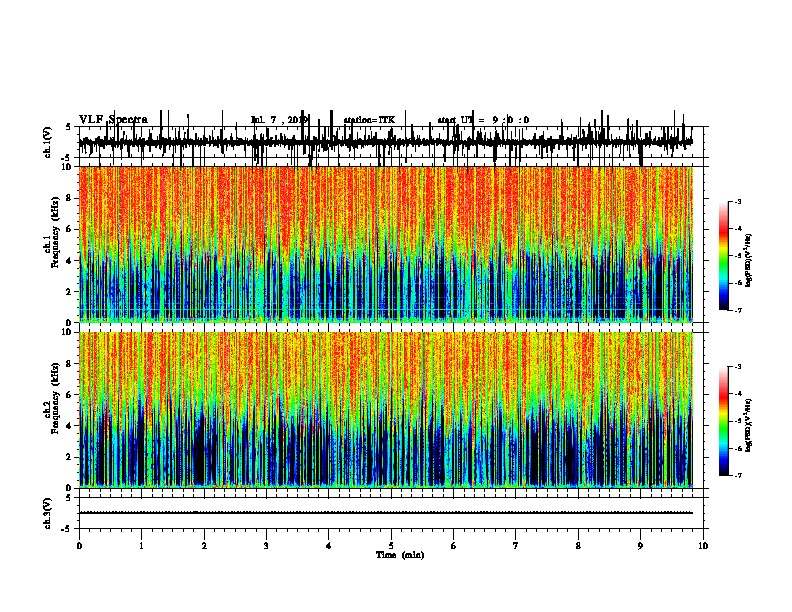Click time axis tick label 1

[141, 546]
